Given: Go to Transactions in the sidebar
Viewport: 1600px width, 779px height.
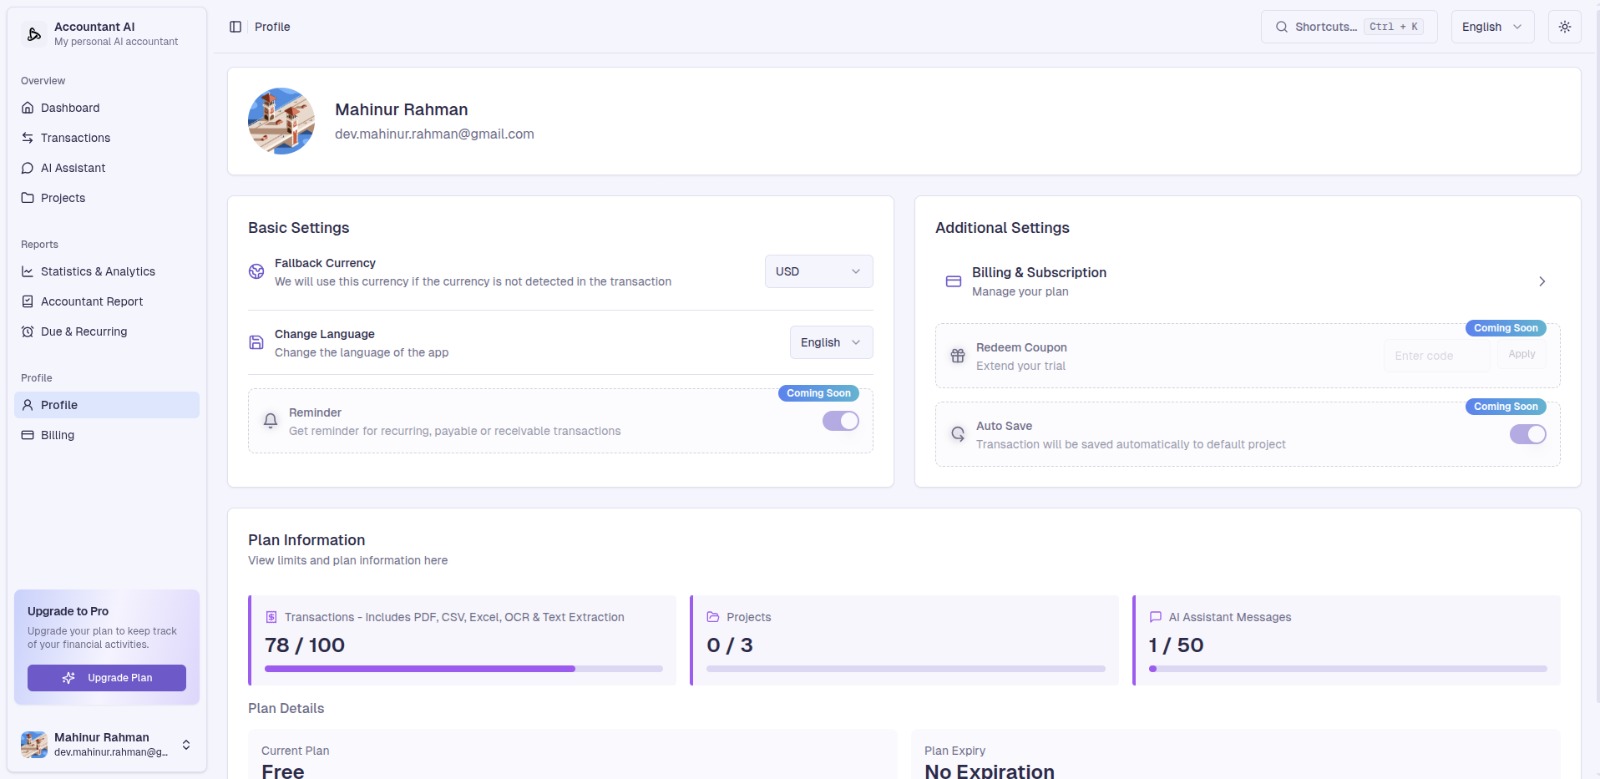Looking at the screenshot, I should [x=107, y=138].
